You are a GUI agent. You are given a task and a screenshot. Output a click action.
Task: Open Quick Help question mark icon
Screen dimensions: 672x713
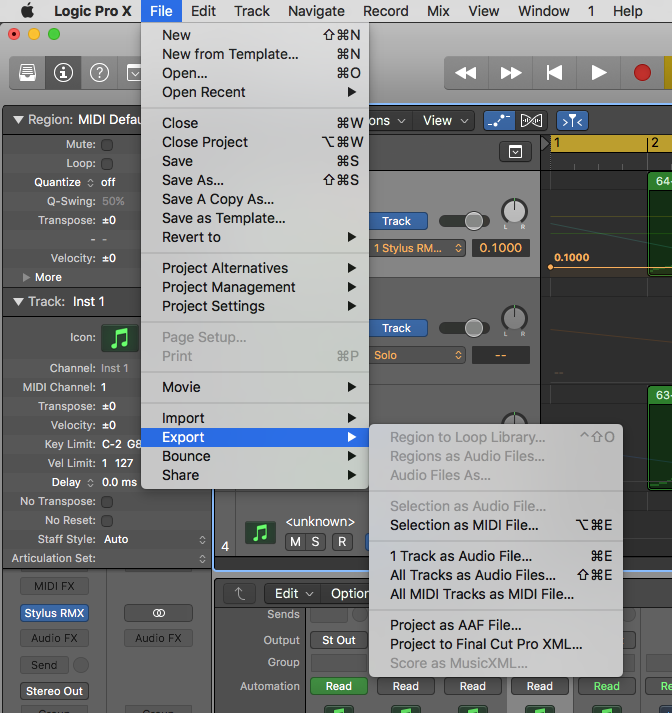(99, 72)
